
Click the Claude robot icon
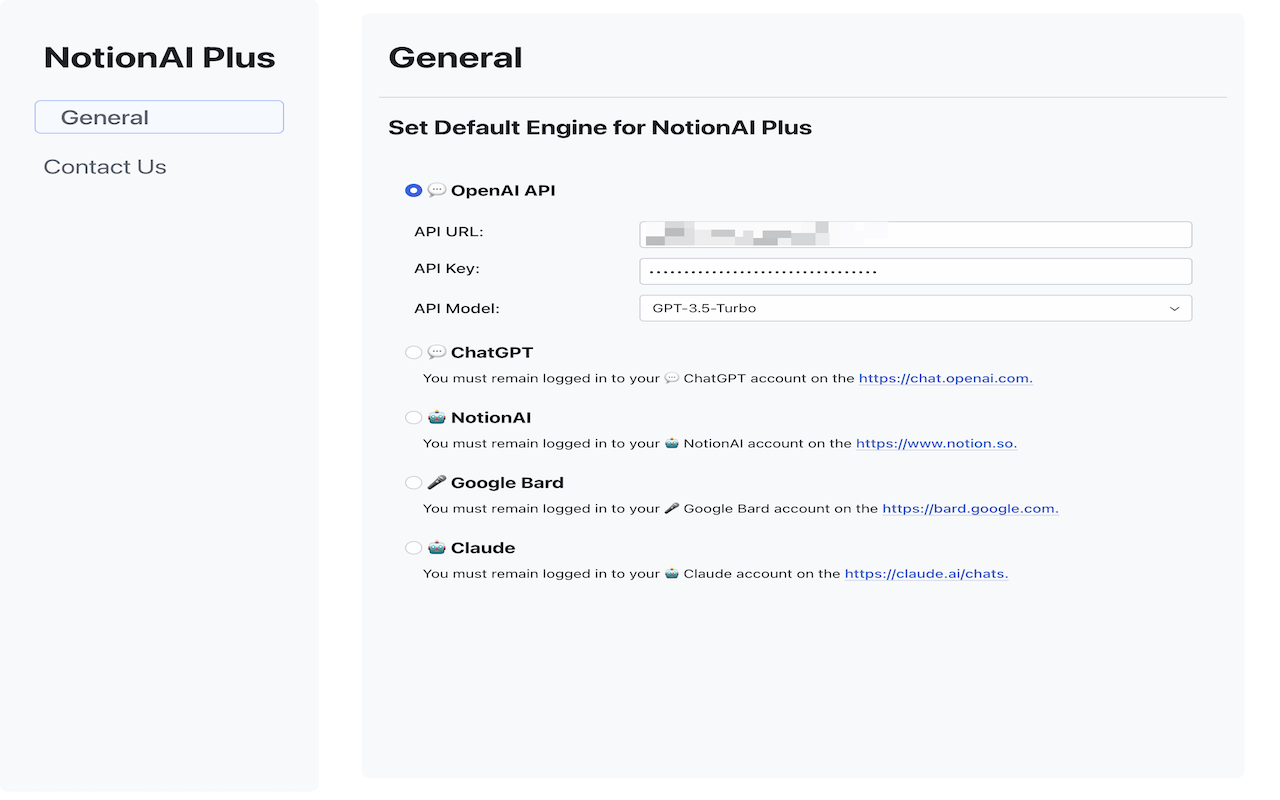(x=437, y=547)
